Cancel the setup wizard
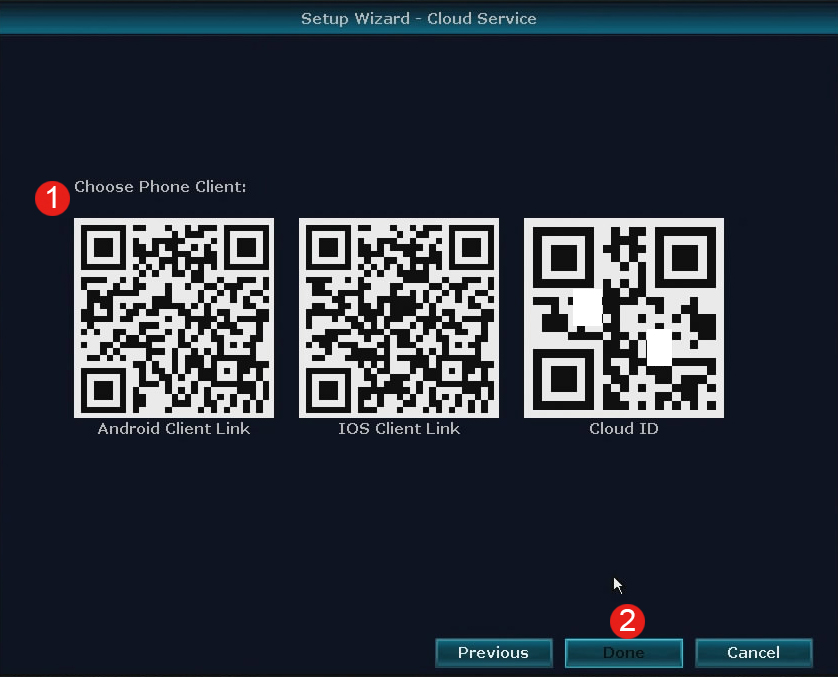 [754, 652]
